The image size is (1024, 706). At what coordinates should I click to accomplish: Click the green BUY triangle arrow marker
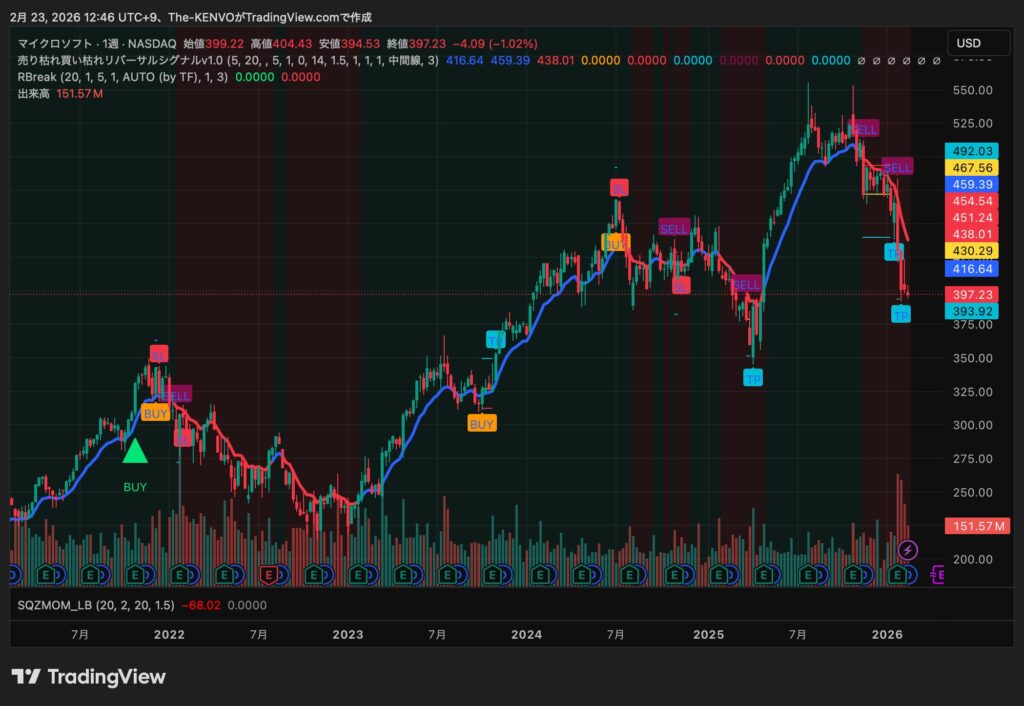(x=135, y=451)
